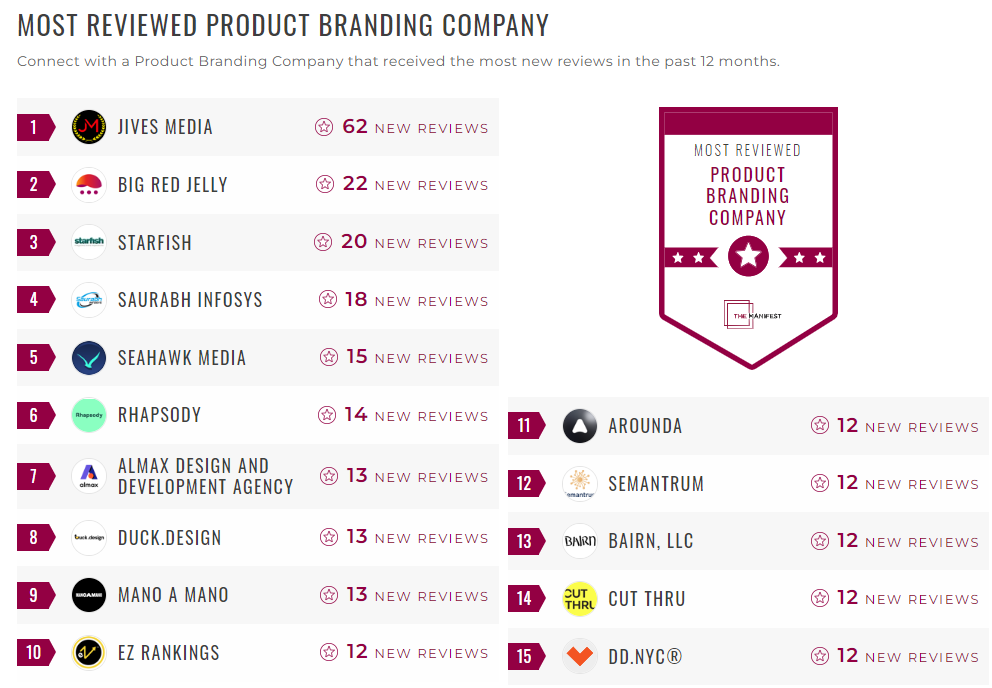This screenshot has height=688, width=992.
Task: Select the Arounda triangle logo
Action: [x=580, y=426]
